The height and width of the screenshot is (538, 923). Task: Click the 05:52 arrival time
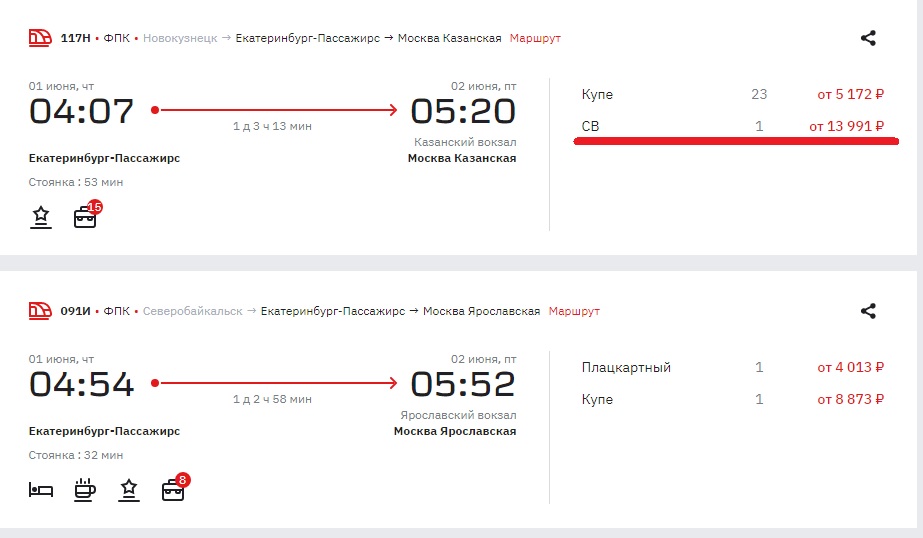click(463, 384)
